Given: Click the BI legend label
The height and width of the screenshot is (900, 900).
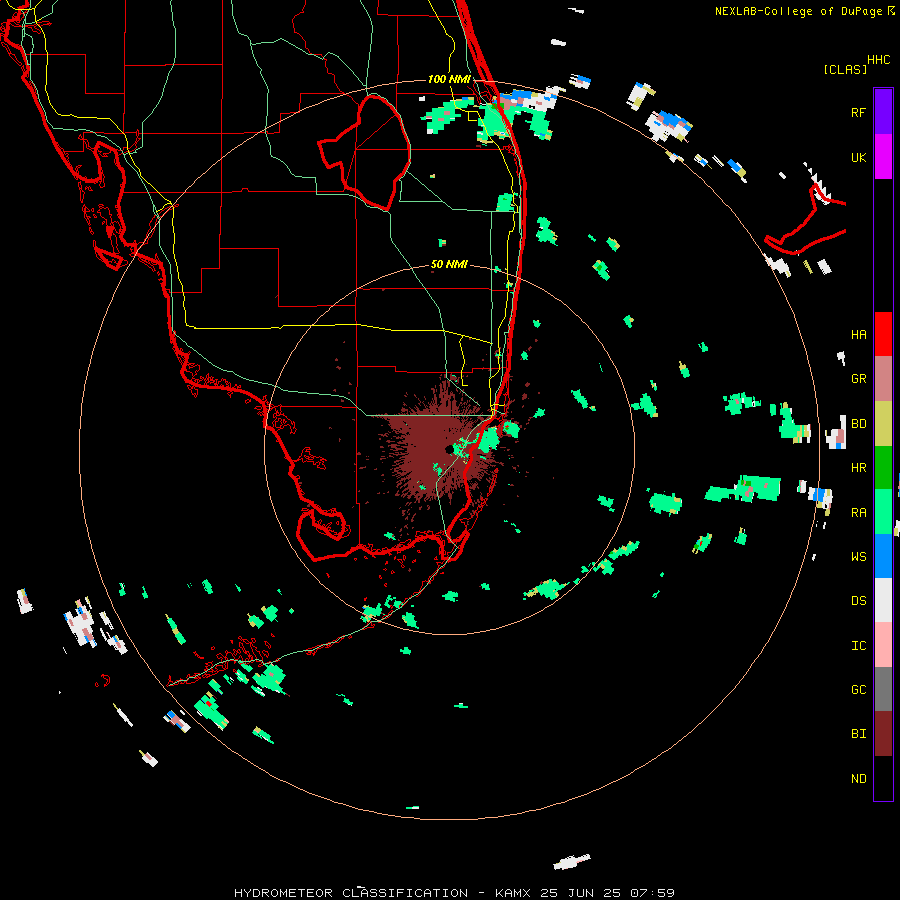Looking at the screenshot, I should point(858,734).
